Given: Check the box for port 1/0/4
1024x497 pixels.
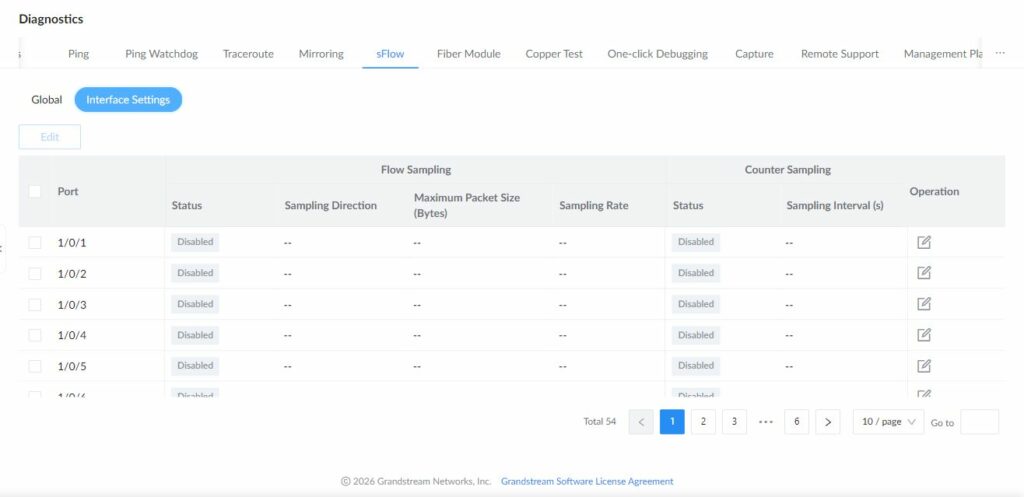Looking at the screenshot, I should point(35,335).
